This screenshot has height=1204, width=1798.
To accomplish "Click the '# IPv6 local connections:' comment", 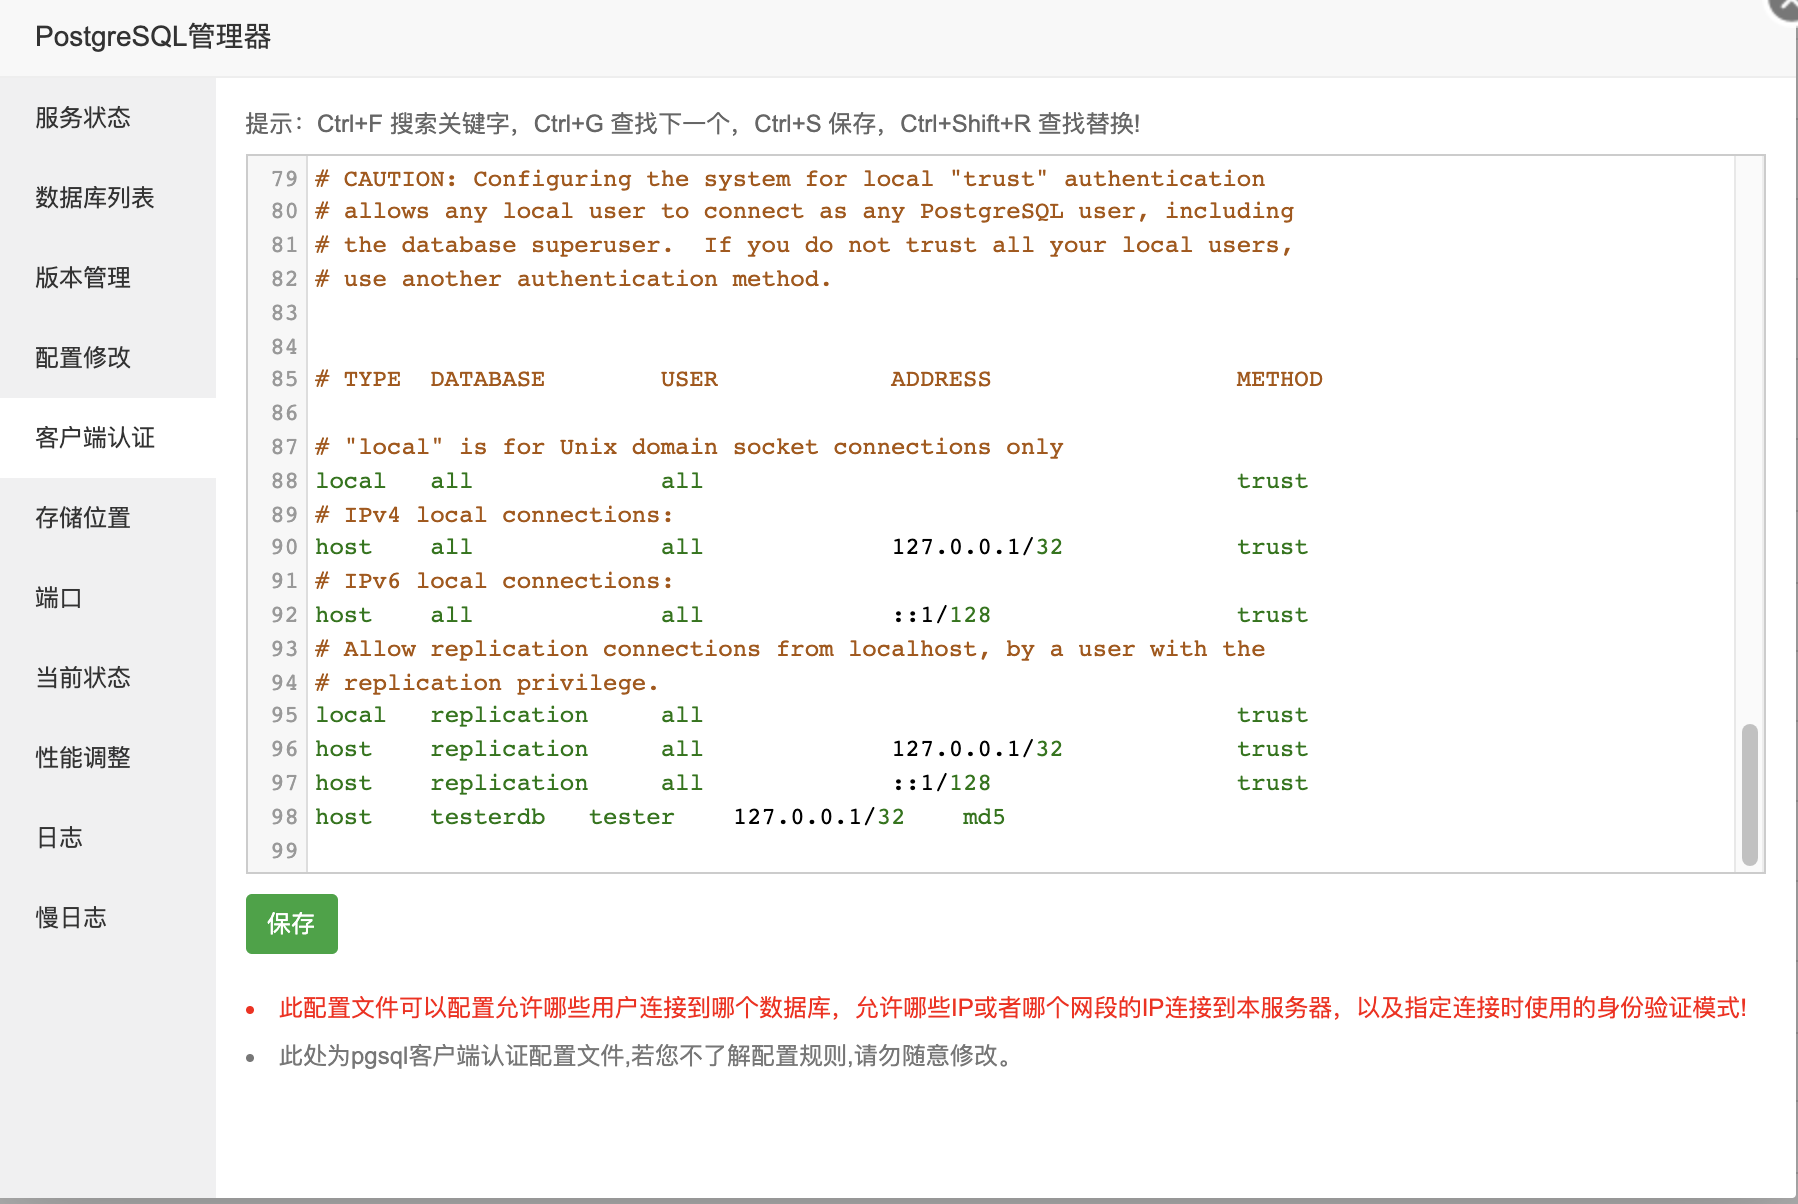I will point(495,581).
